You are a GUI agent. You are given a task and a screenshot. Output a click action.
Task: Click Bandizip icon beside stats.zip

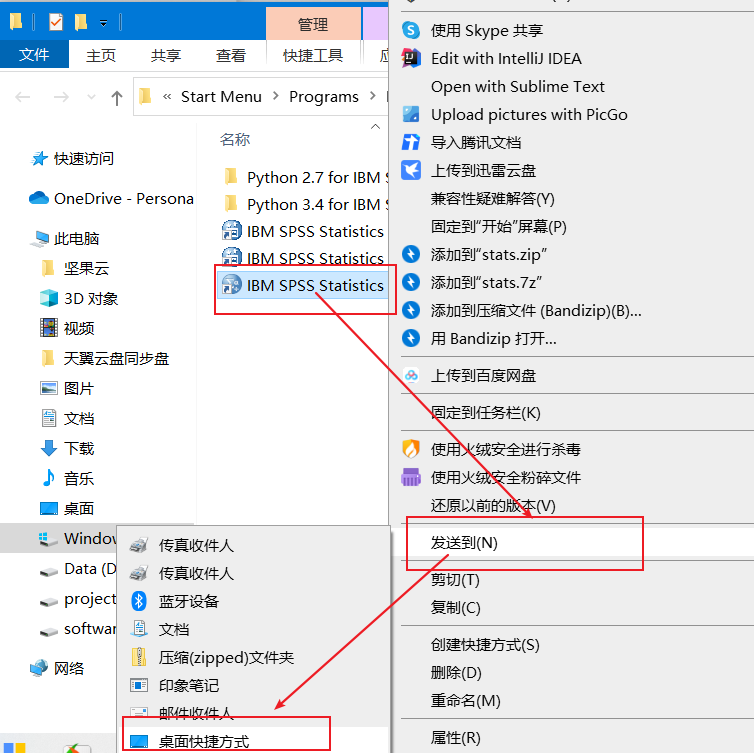(x=411, y=254)
